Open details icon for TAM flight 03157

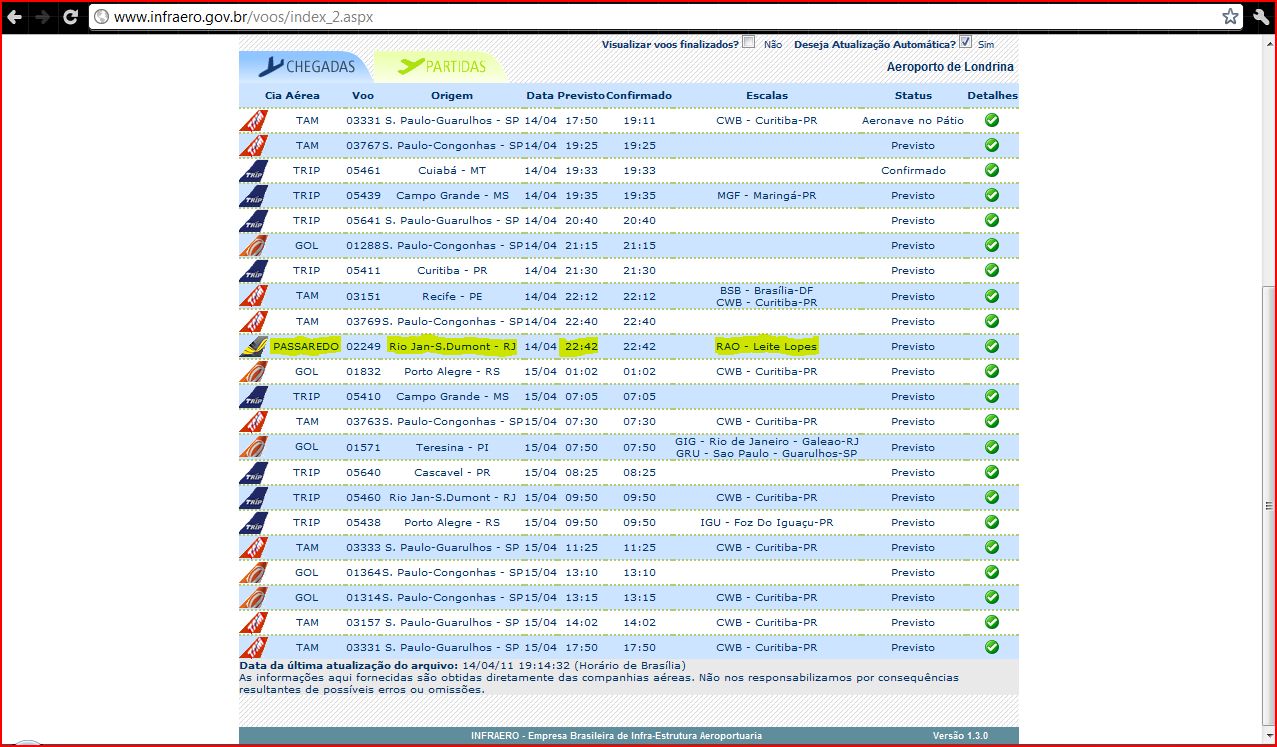(992, 622)
